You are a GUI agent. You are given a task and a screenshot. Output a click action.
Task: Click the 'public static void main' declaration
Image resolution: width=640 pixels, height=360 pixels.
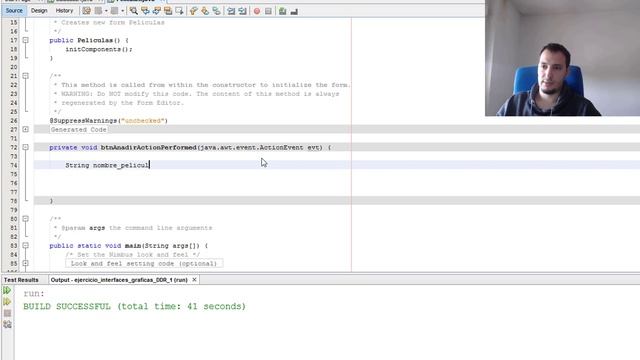(95, 246)
